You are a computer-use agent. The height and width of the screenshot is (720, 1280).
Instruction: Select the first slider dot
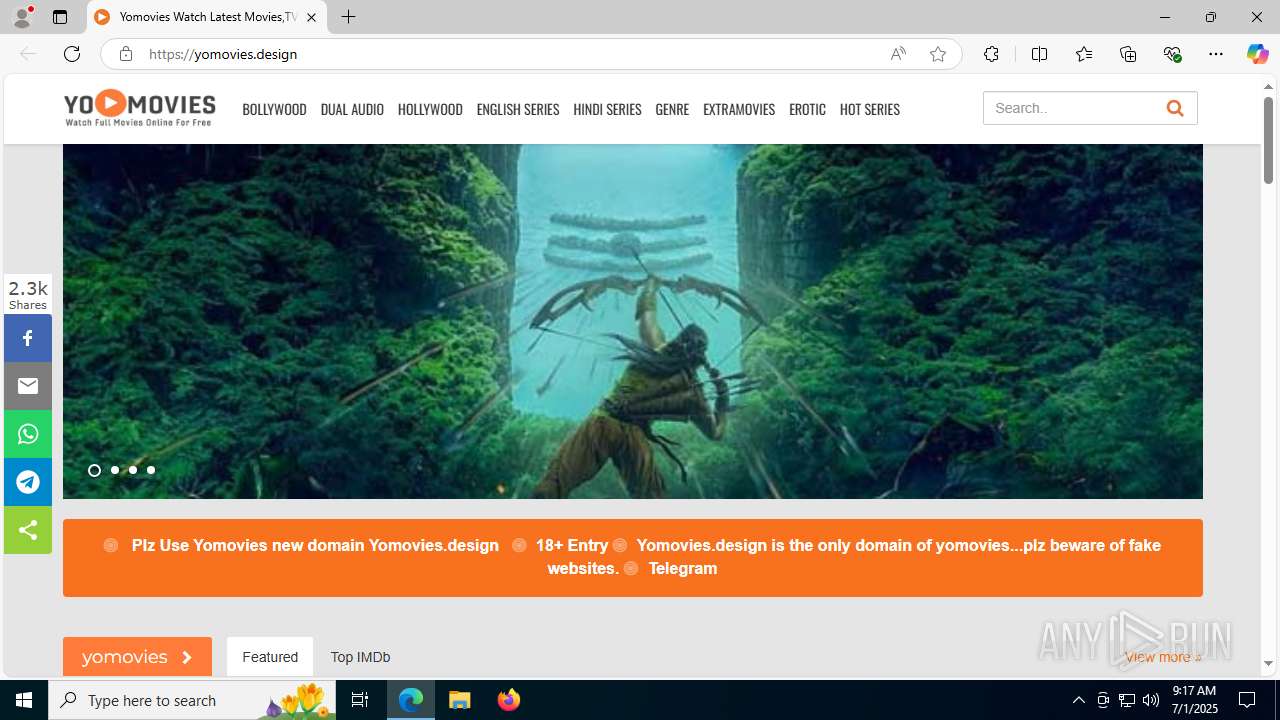coord(94,470)
